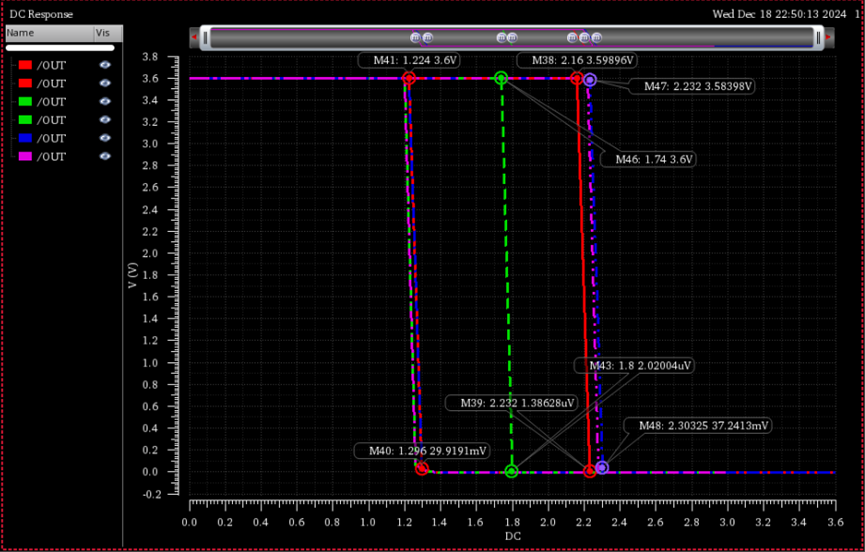The height and width of the screenshot is (552, 865).
Task: Click the Name column header
Action: [x=50, y=33]
